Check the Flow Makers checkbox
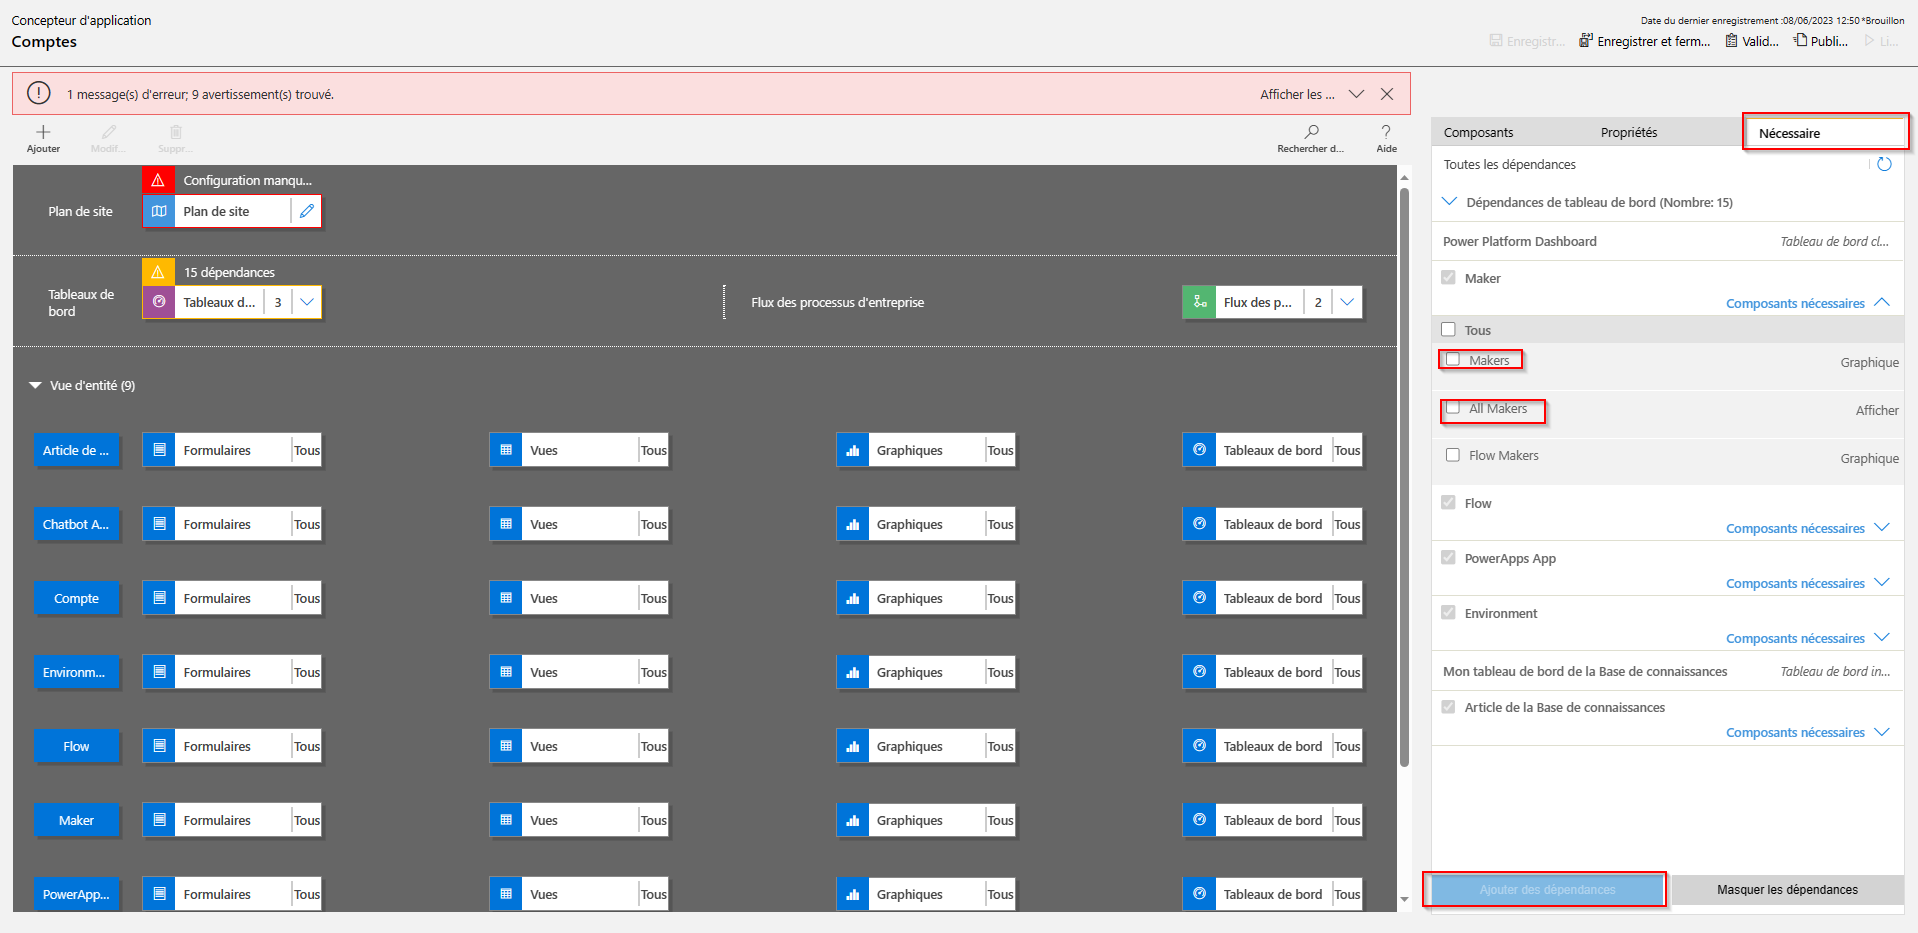This screenshot has height=933, width=1918. 1453,455
